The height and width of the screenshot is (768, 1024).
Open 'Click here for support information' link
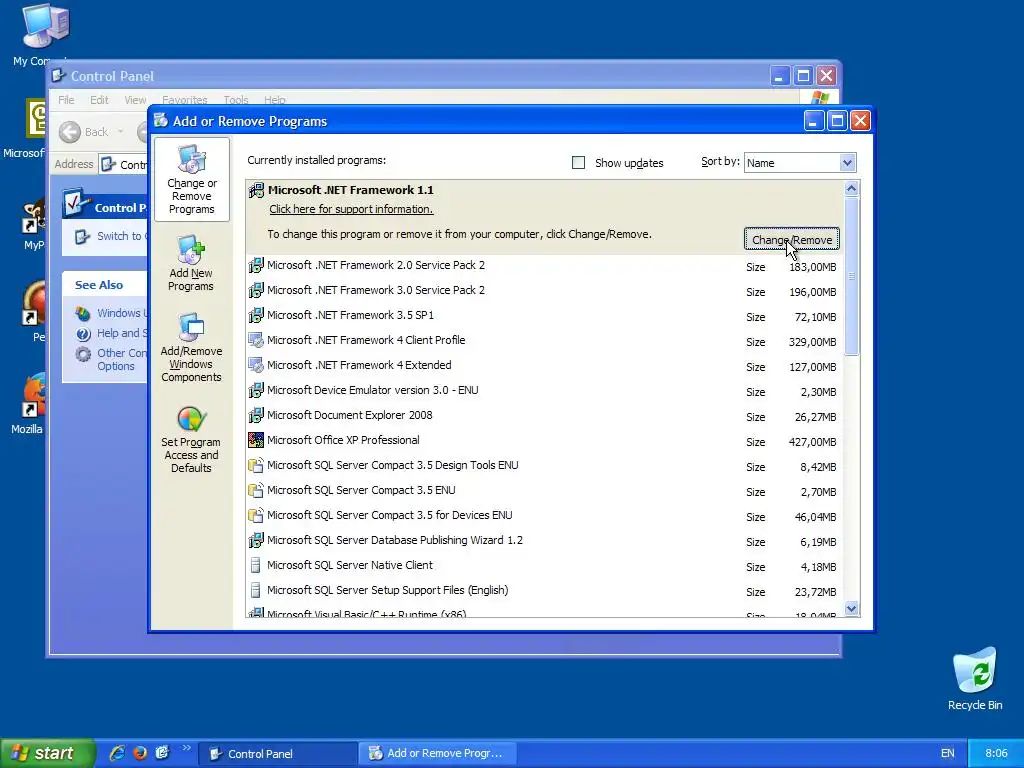click(x=351, y=209)
